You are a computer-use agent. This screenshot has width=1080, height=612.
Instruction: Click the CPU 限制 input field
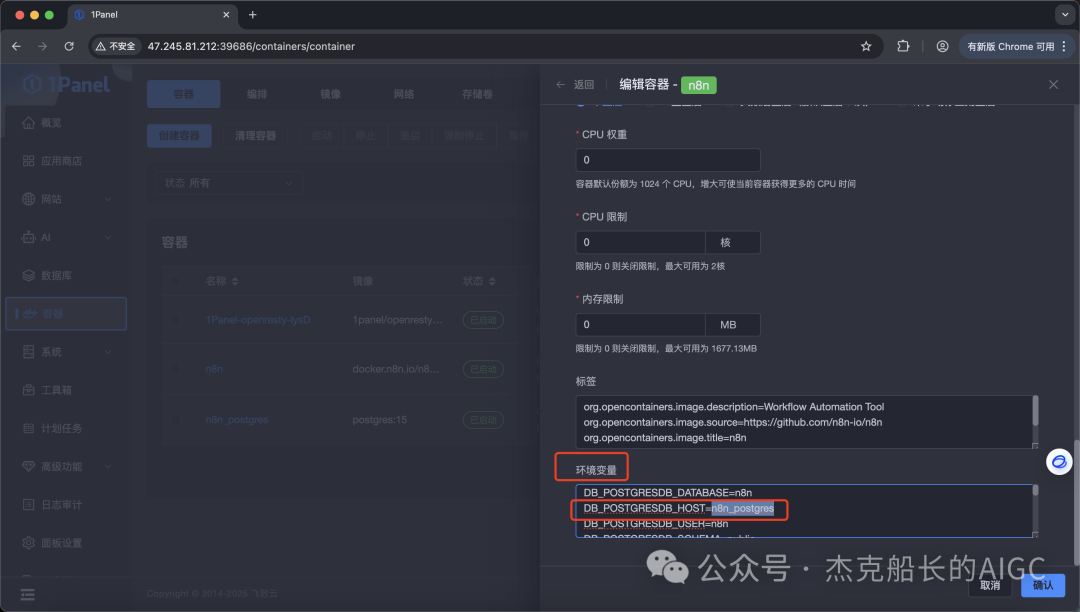[640, 242]
